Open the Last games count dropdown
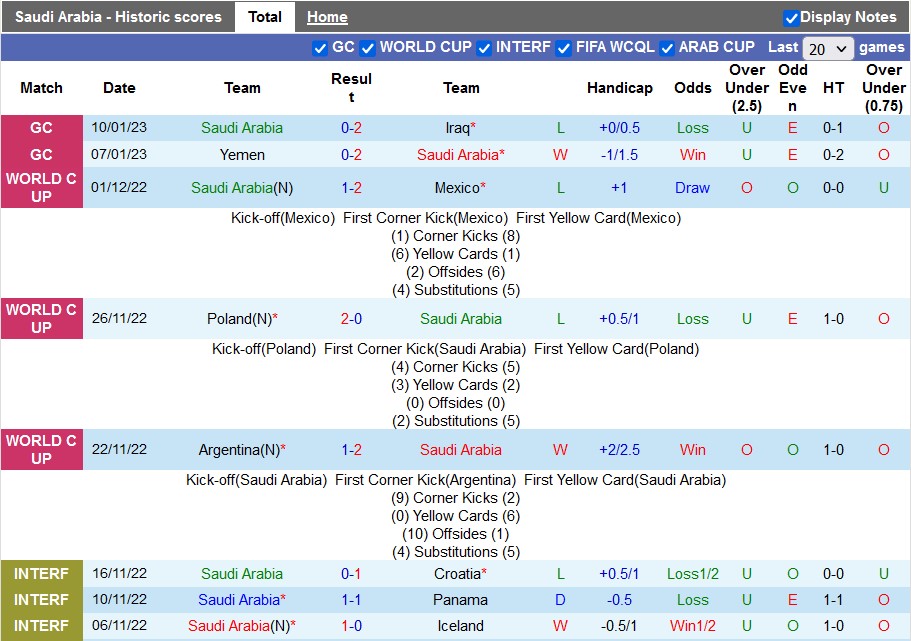The width and height of the screenshot is (911, 641). [x=829, y=48]
